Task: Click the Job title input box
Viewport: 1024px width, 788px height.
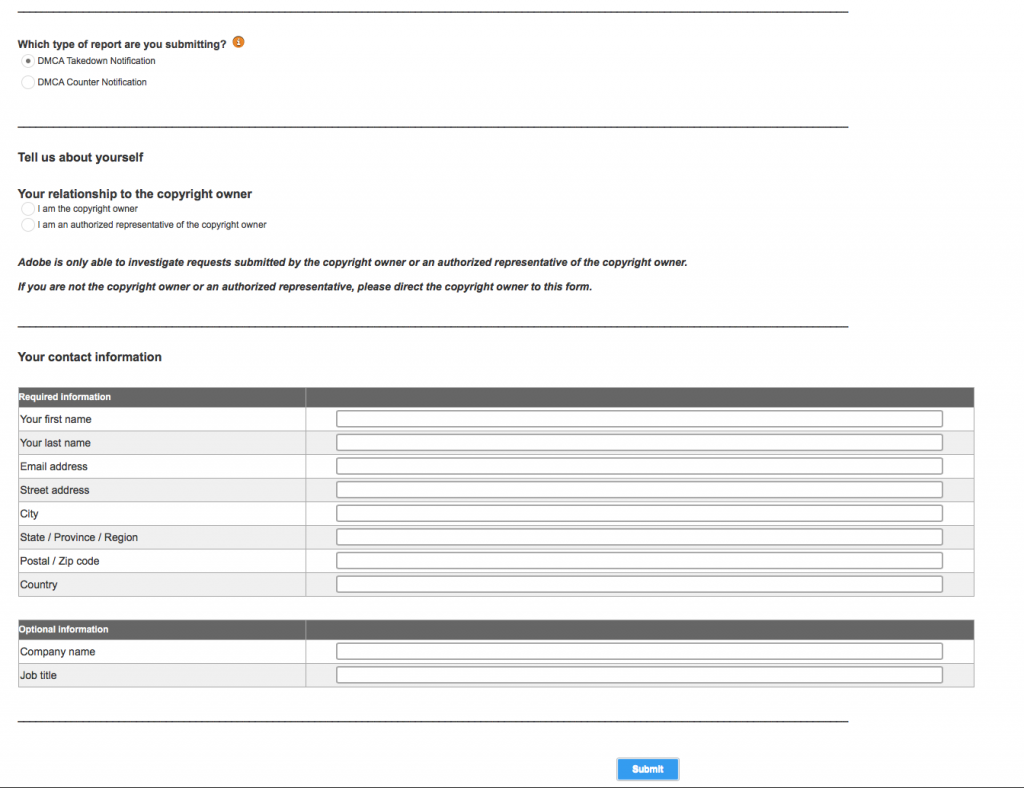Action: click(x=639, y=675)
